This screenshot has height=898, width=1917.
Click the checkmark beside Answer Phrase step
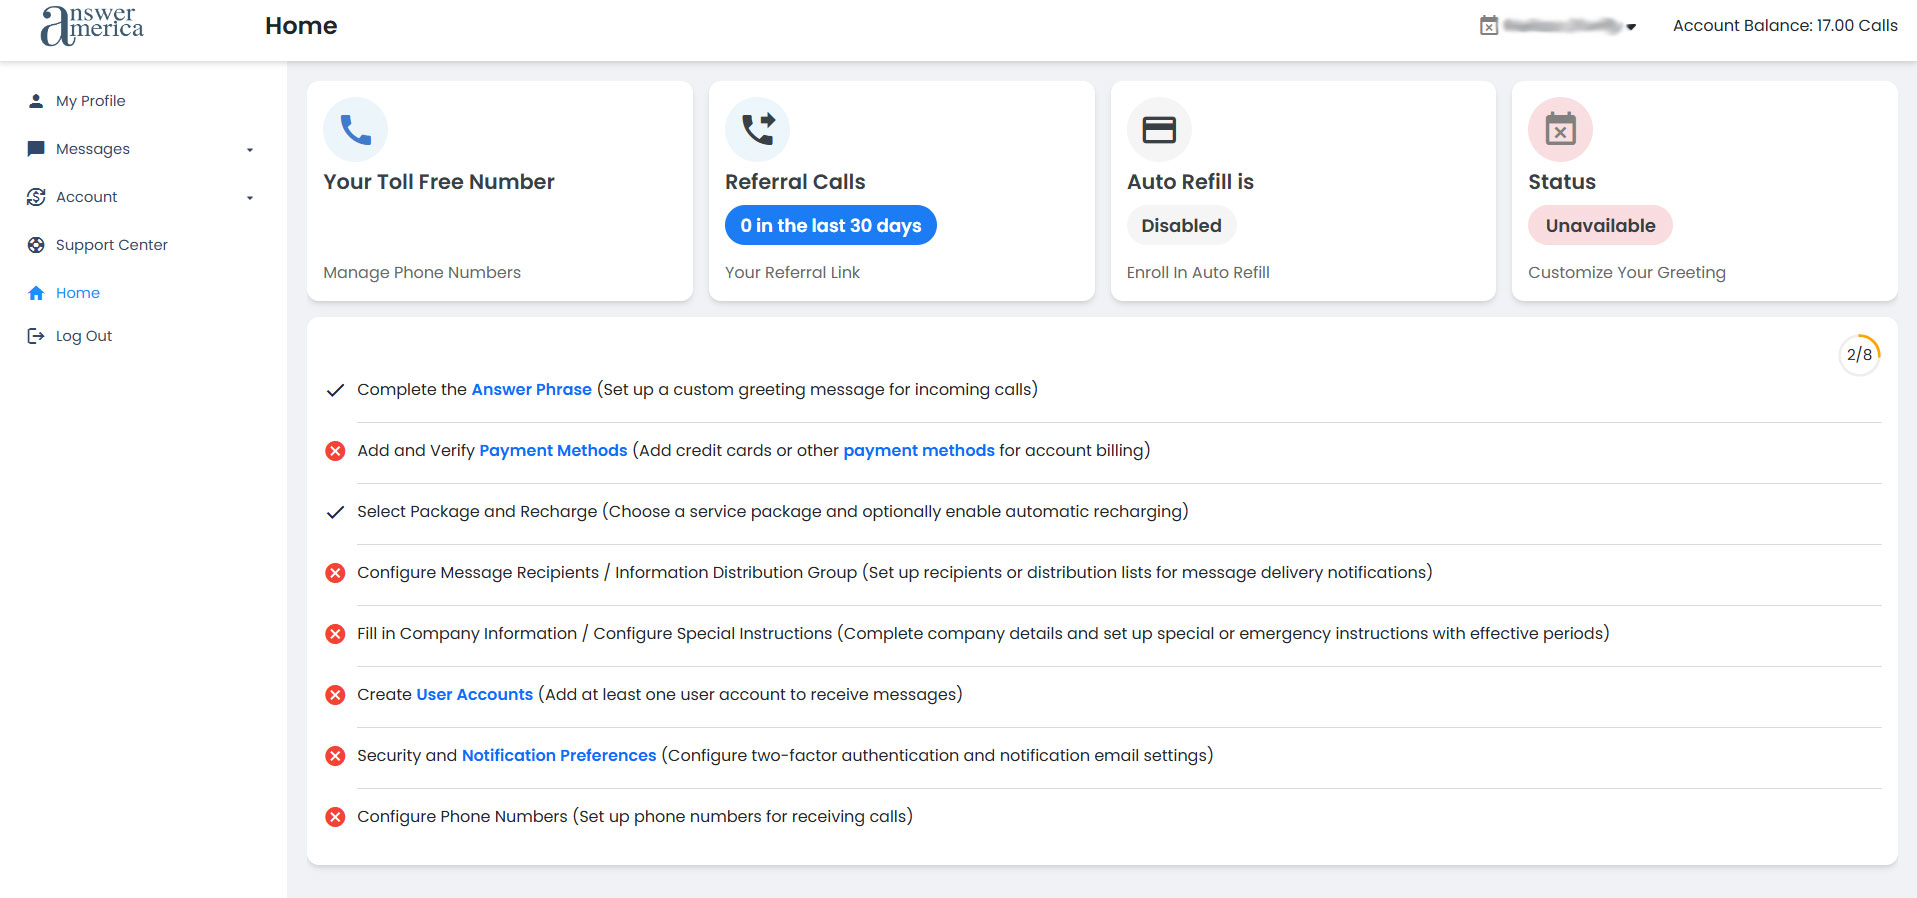335,390
